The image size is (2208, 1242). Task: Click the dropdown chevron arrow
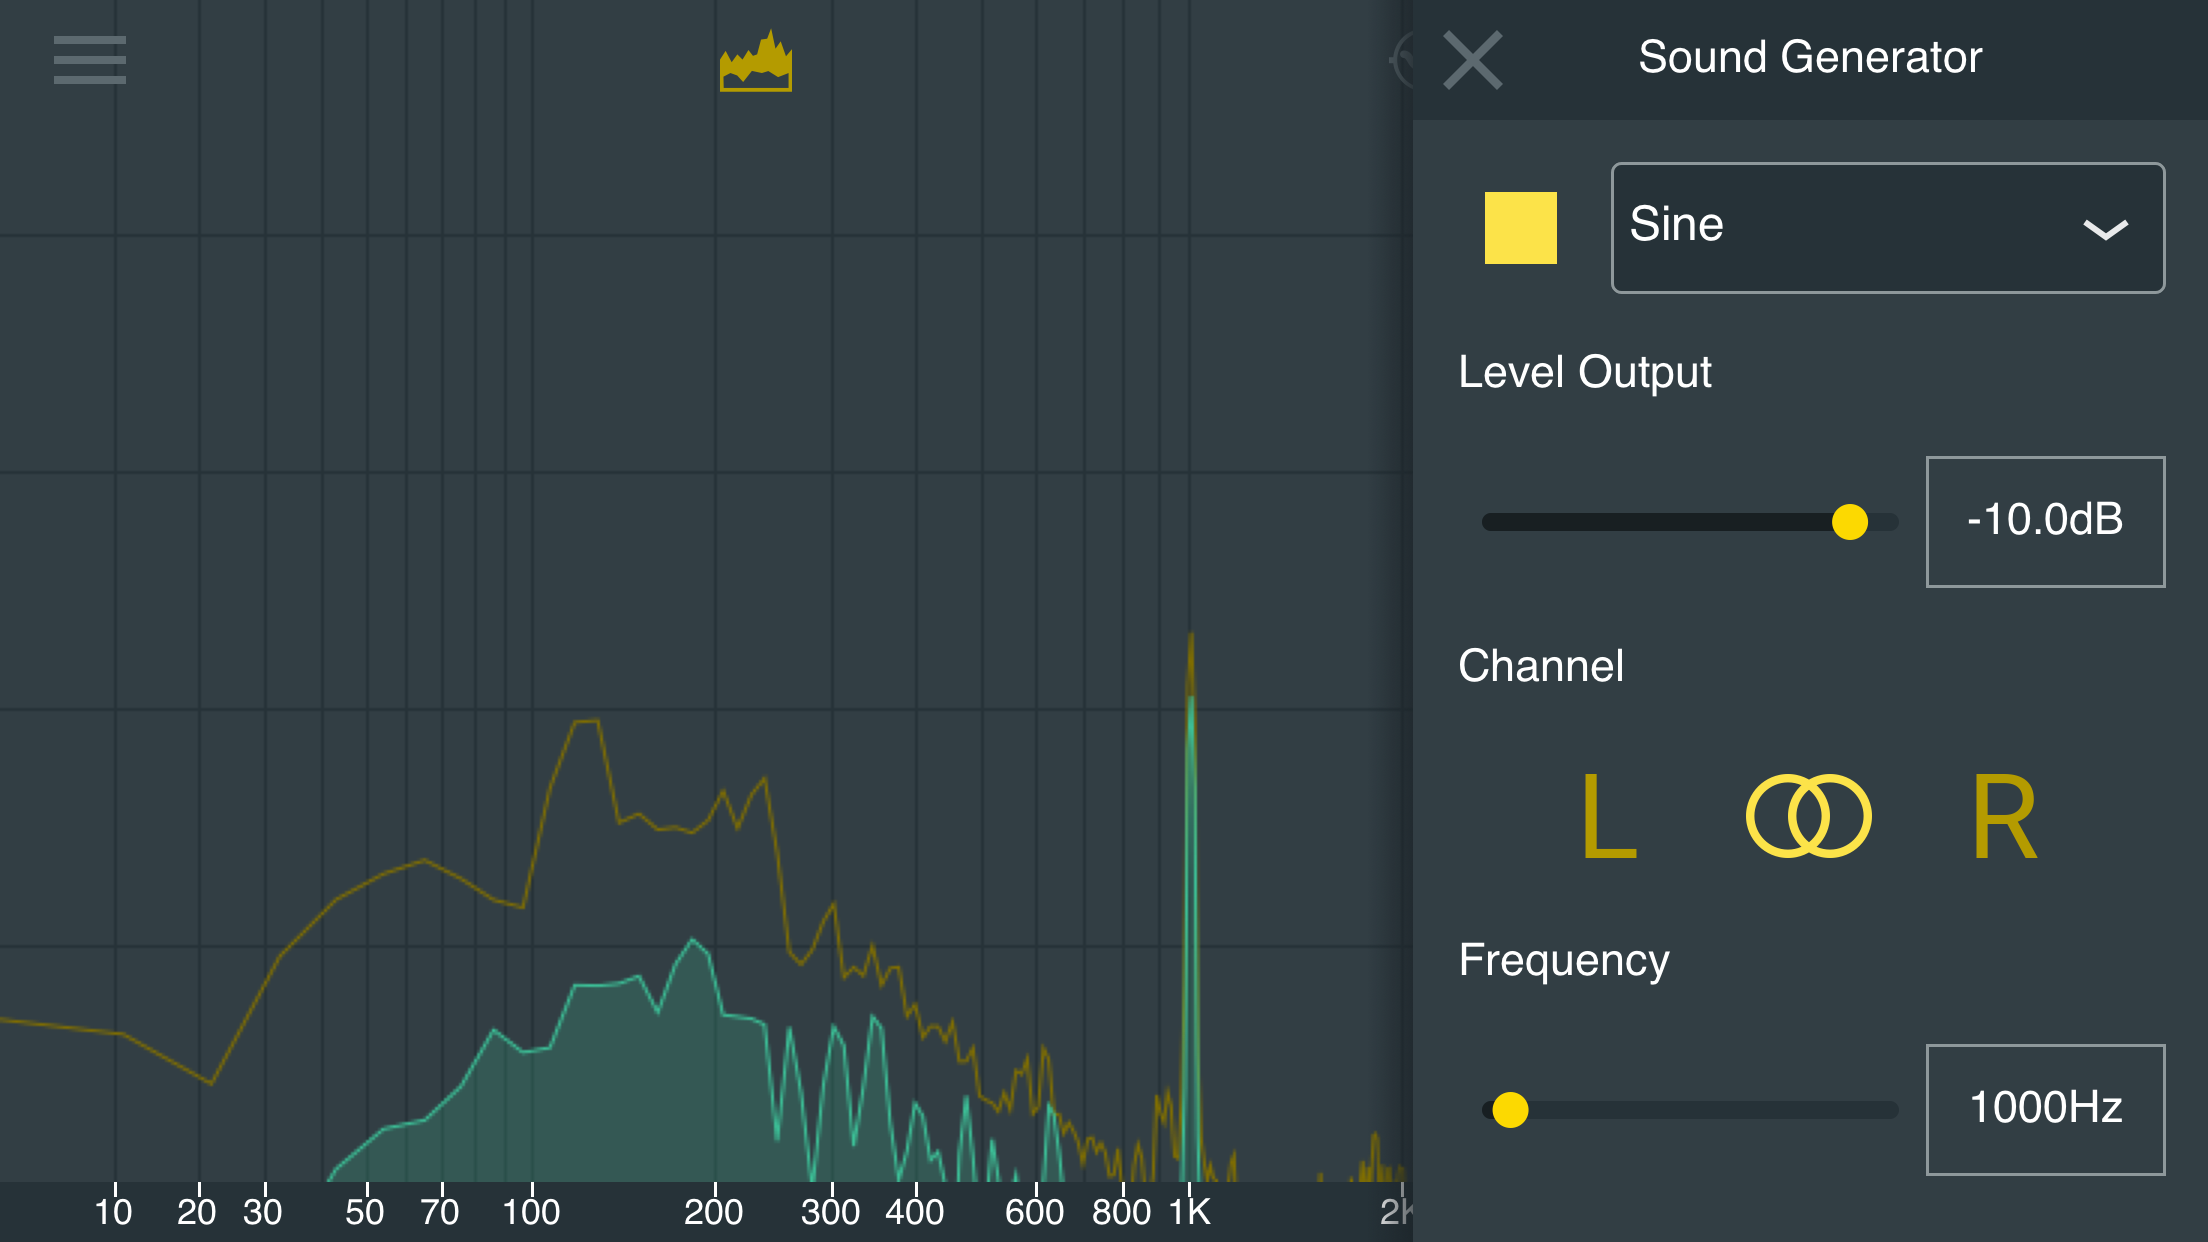pyautogui.click(x=2104, y=230)
